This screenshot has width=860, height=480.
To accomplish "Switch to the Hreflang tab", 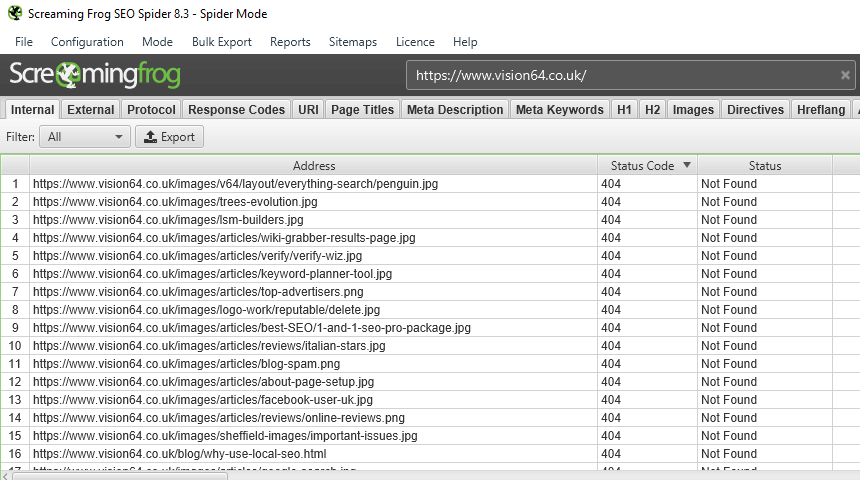I will (821, 110).
